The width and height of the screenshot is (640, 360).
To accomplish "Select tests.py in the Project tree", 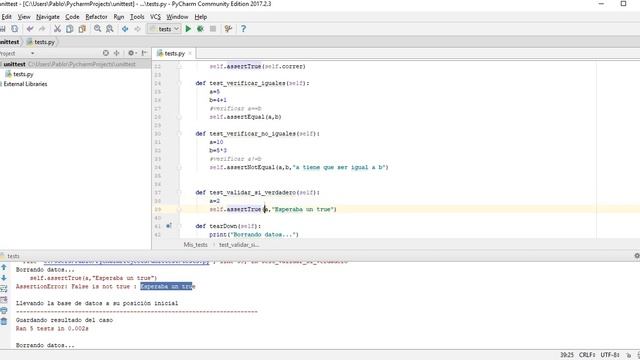I will coord(20,74).
